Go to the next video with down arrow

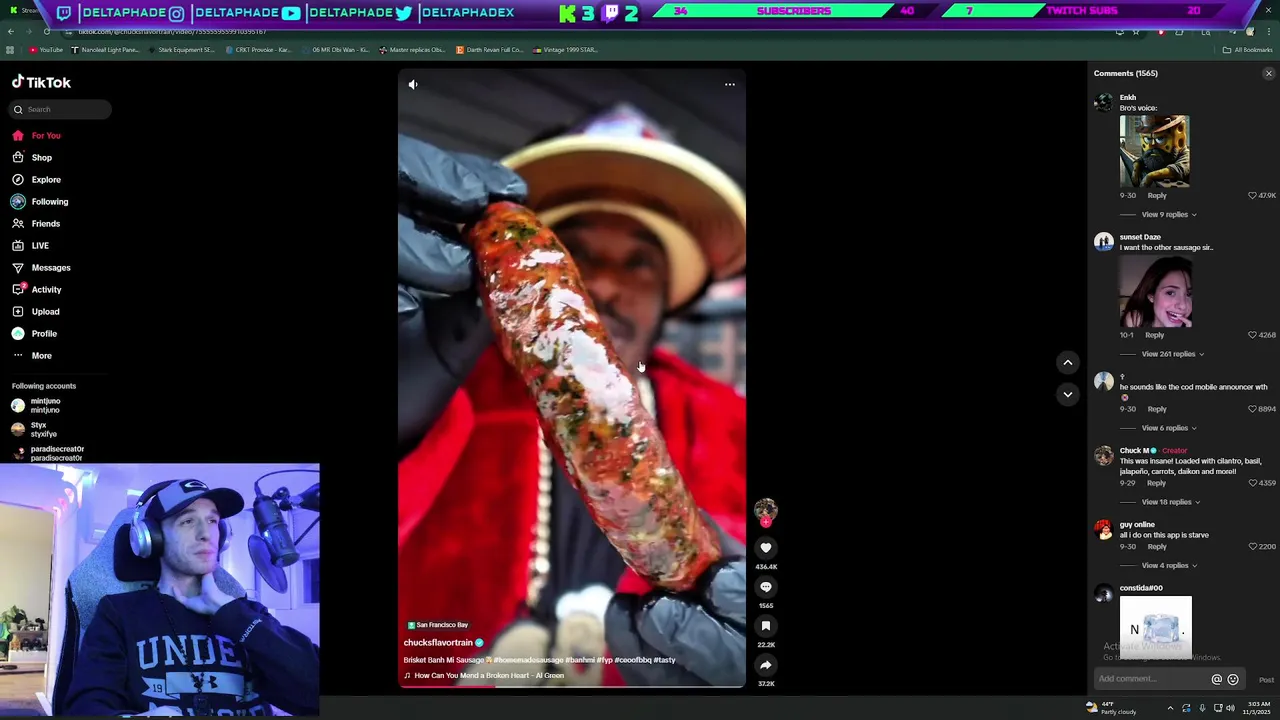point(1068,394)
